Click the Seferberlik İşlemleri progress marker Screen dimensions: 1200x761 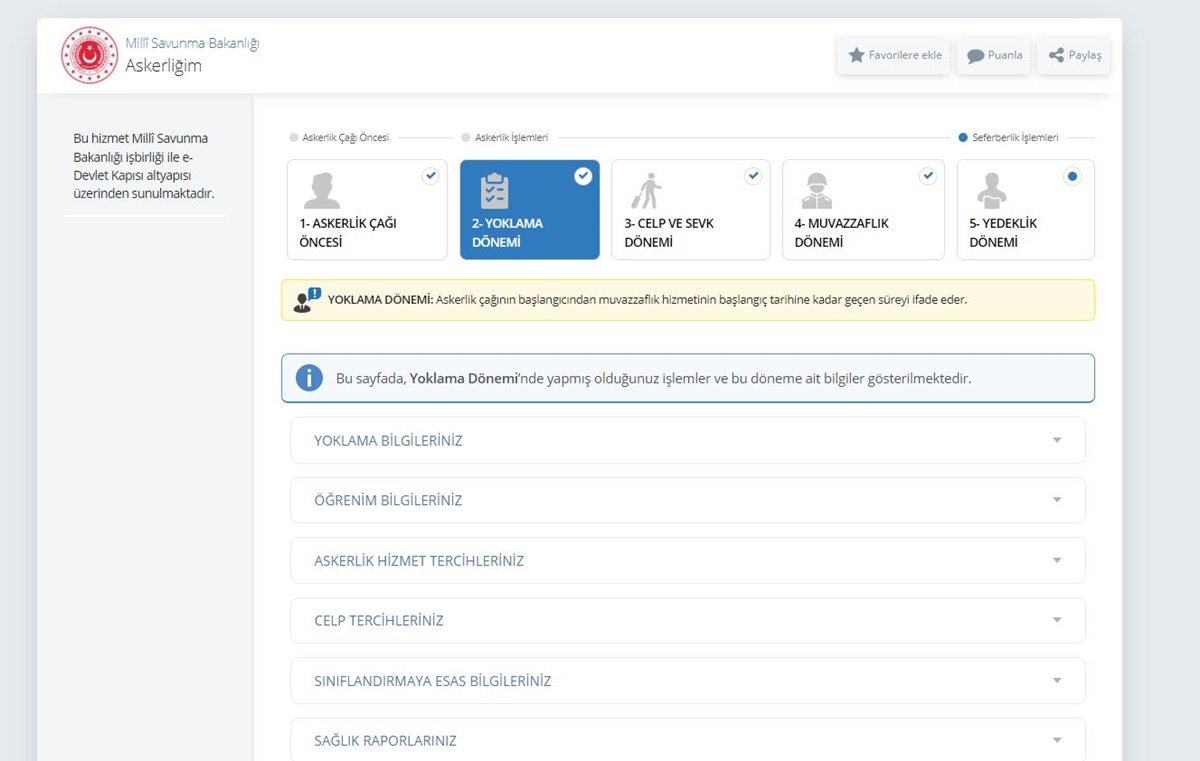[962, 138]
